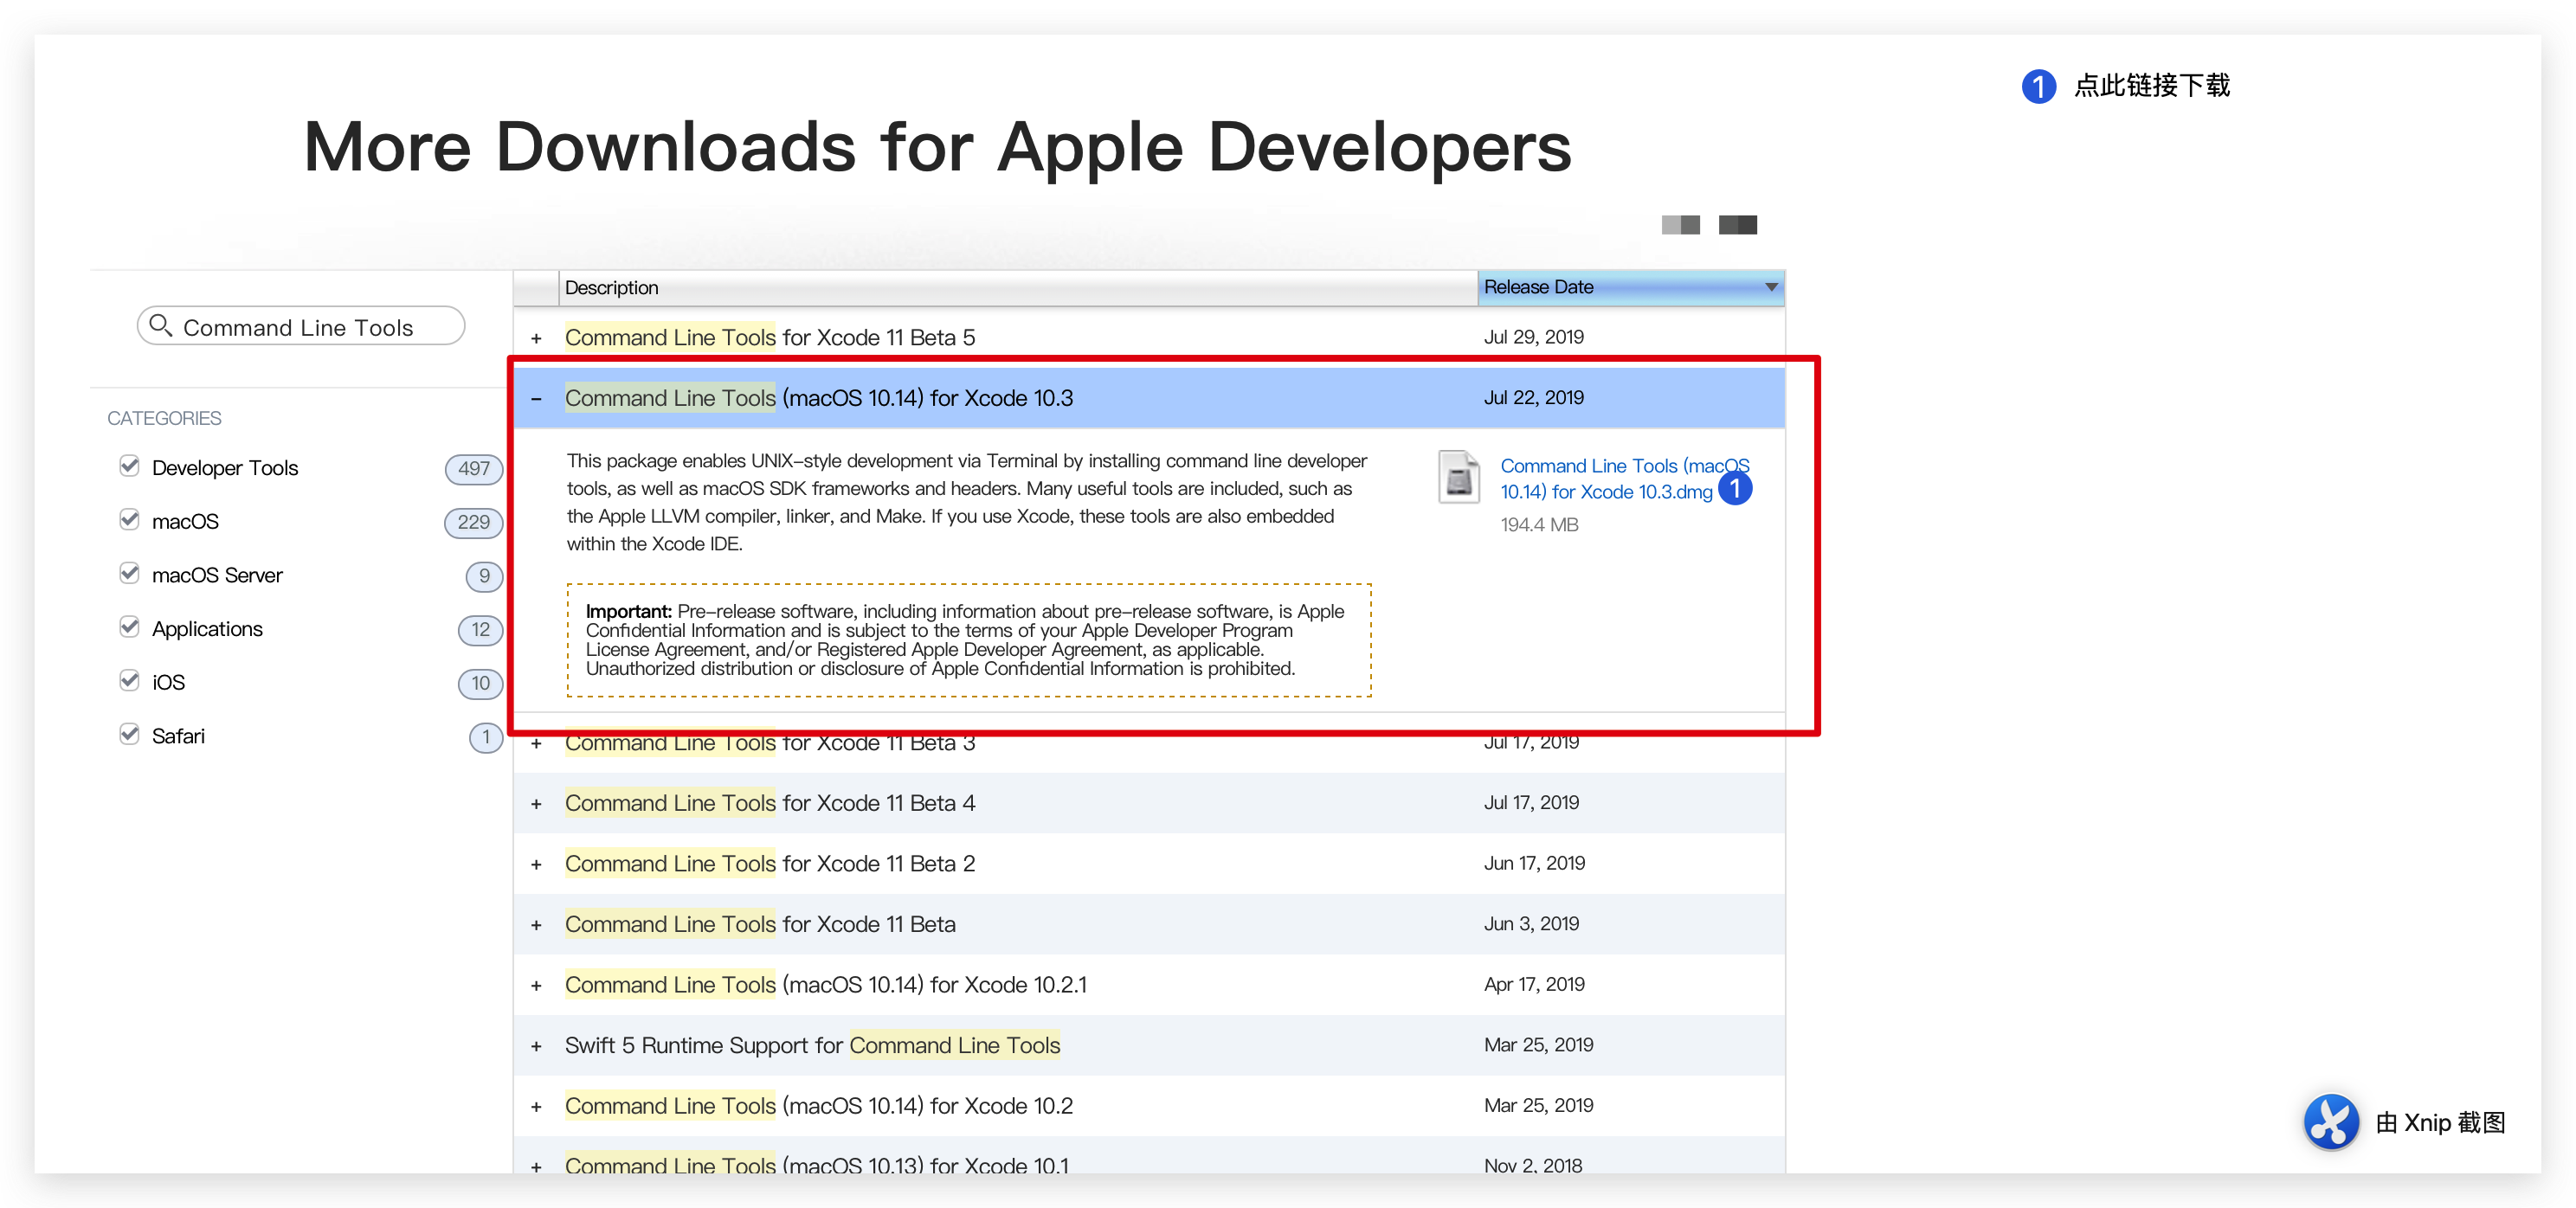
Task: Click the Command Line Tools search field
Action: pyautogui.click(x=300, y=326)
